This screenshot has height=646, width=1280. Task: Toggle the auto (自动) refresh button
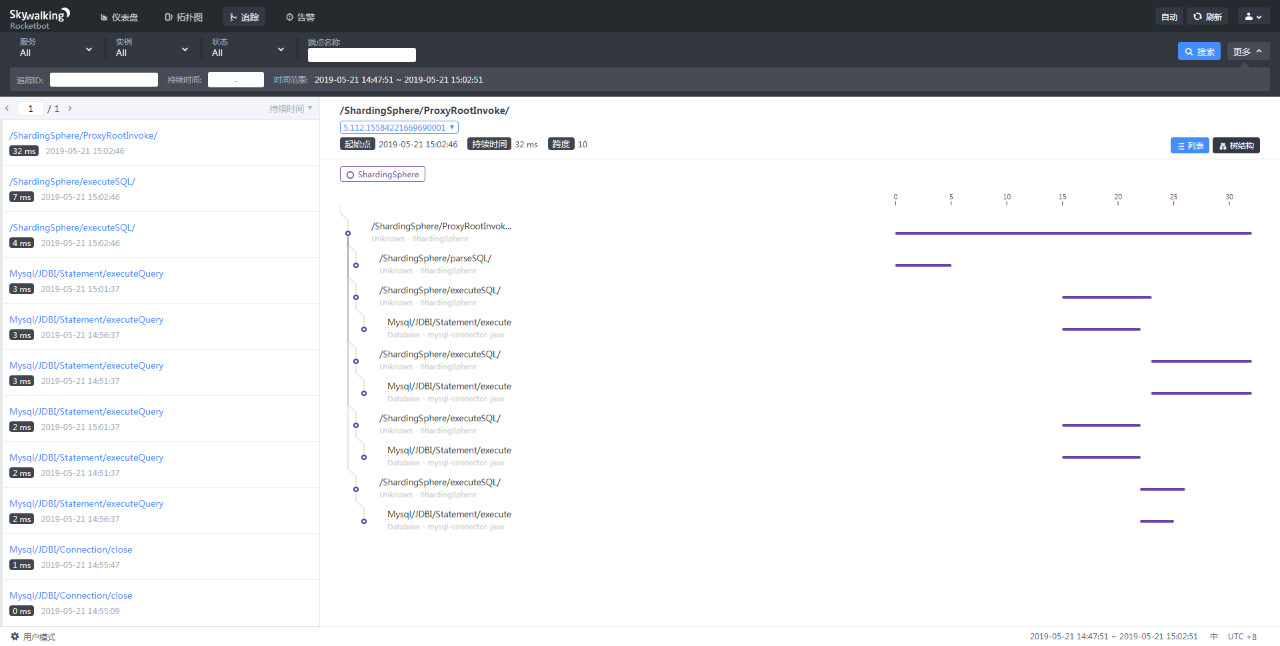point(1168,16)
